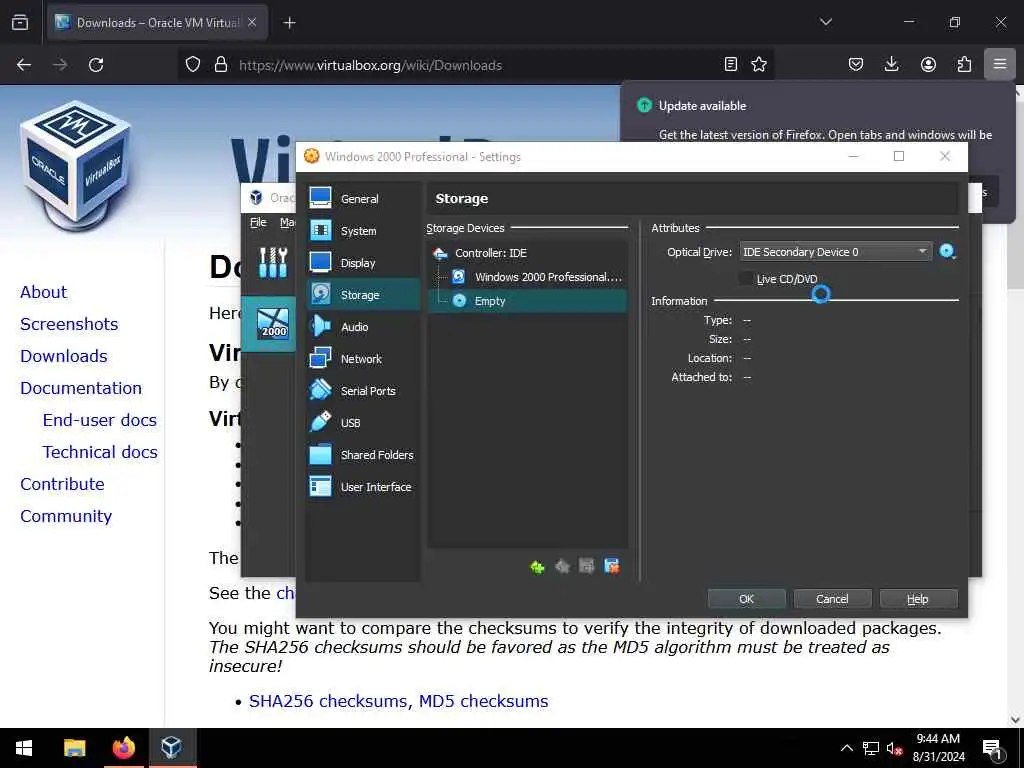This screenshot has height=768, width=1024.
Task: Select Windows 2000 VM in Manager list
Action: coord(268,324)
